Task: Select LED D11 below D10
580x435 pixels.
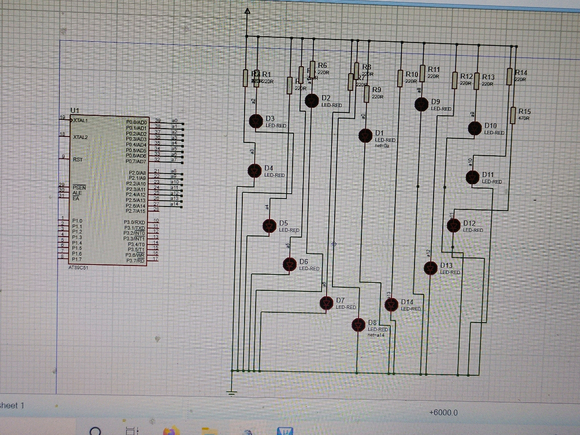Action: click(x=472, y=177)
